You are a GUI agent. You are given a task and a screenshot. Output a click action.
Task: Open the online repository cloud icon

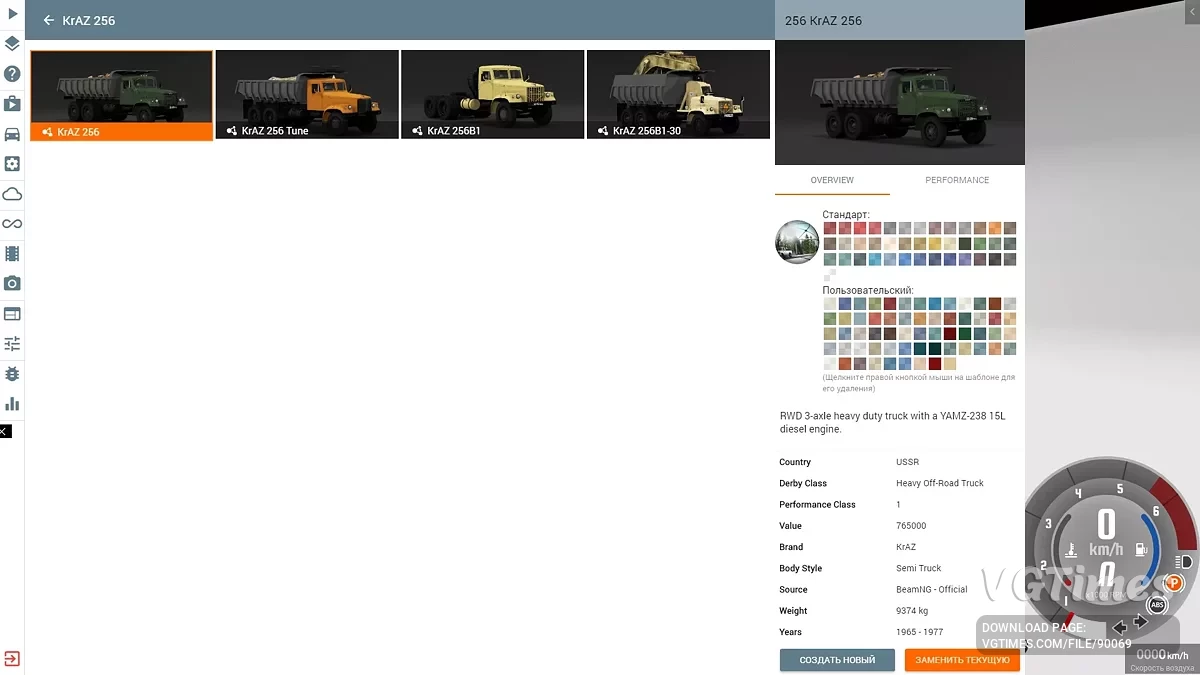click(12, 193)
